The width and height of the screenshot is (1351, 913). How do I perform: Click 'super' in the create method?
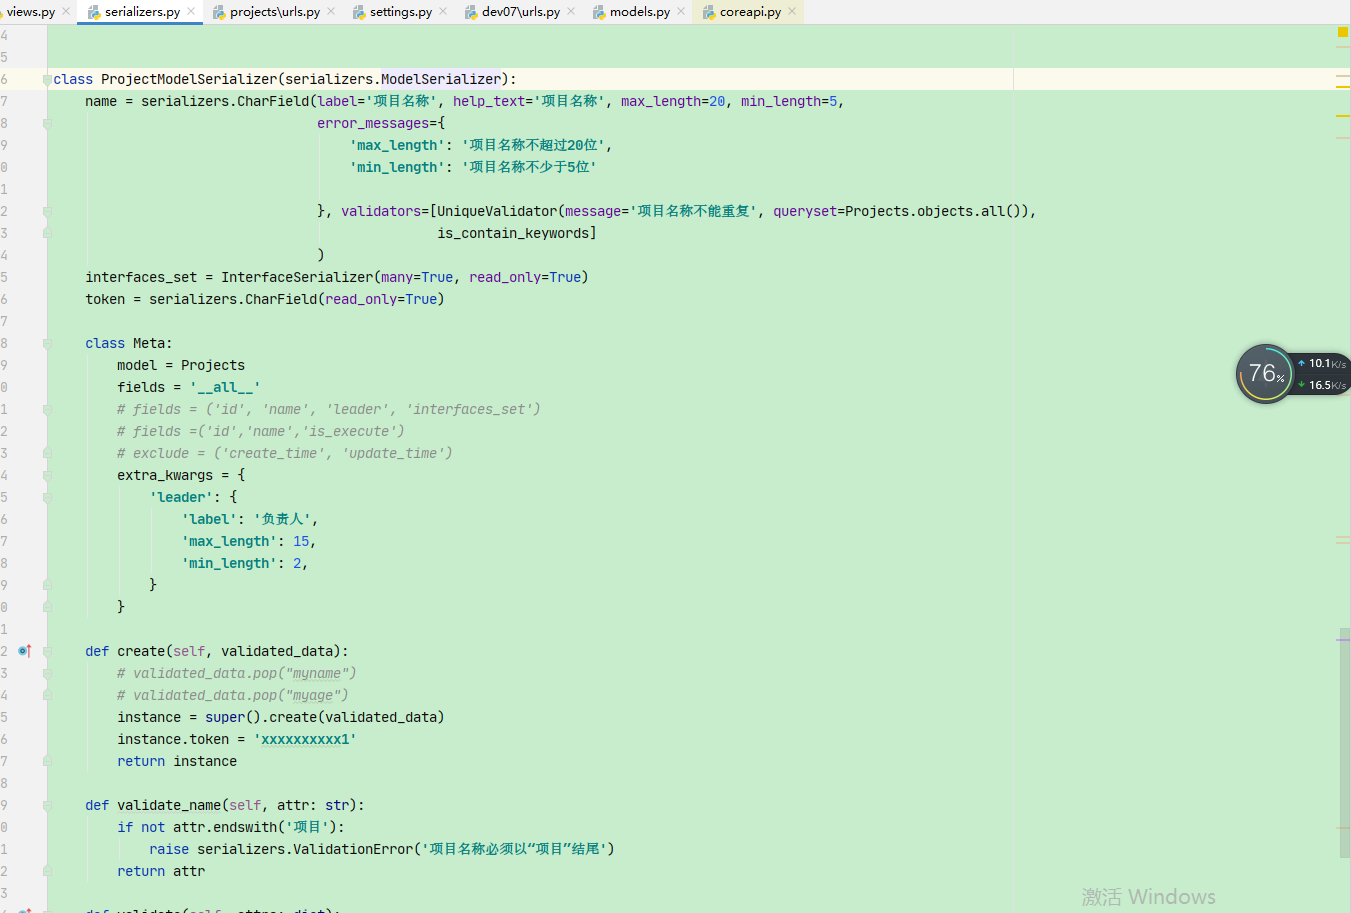(225, 717)
